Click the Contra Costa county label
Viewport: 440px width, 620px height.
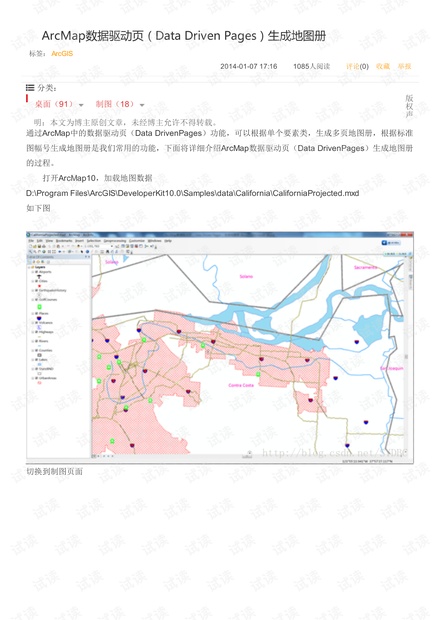pyautogui.click(x=241, y=385)
